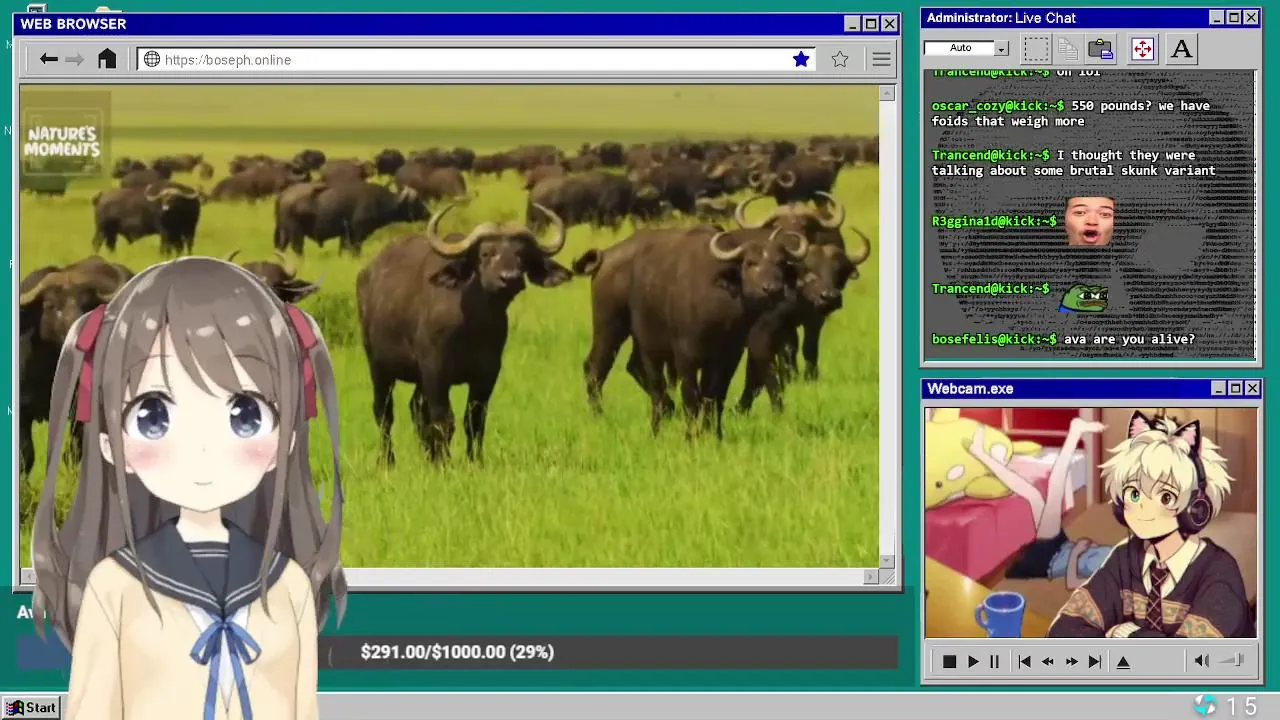Click the system tray swirl icon
Screen dimensions: 1280x720
(1206, 706)
